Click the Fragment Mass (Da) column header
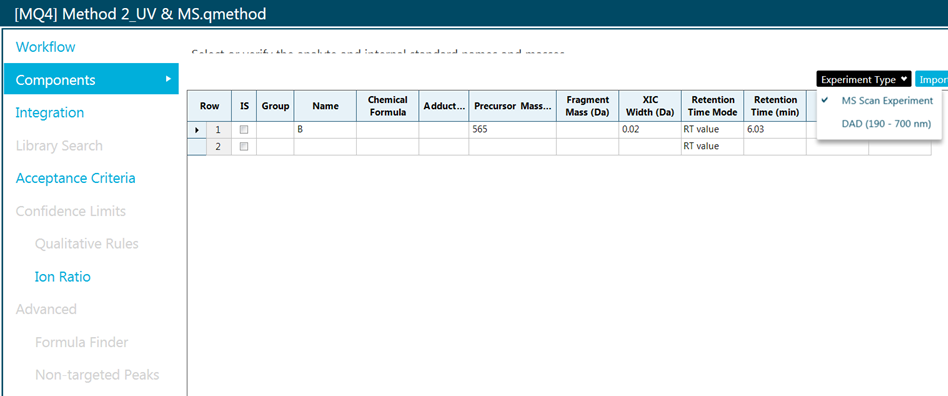 [588, 106]
